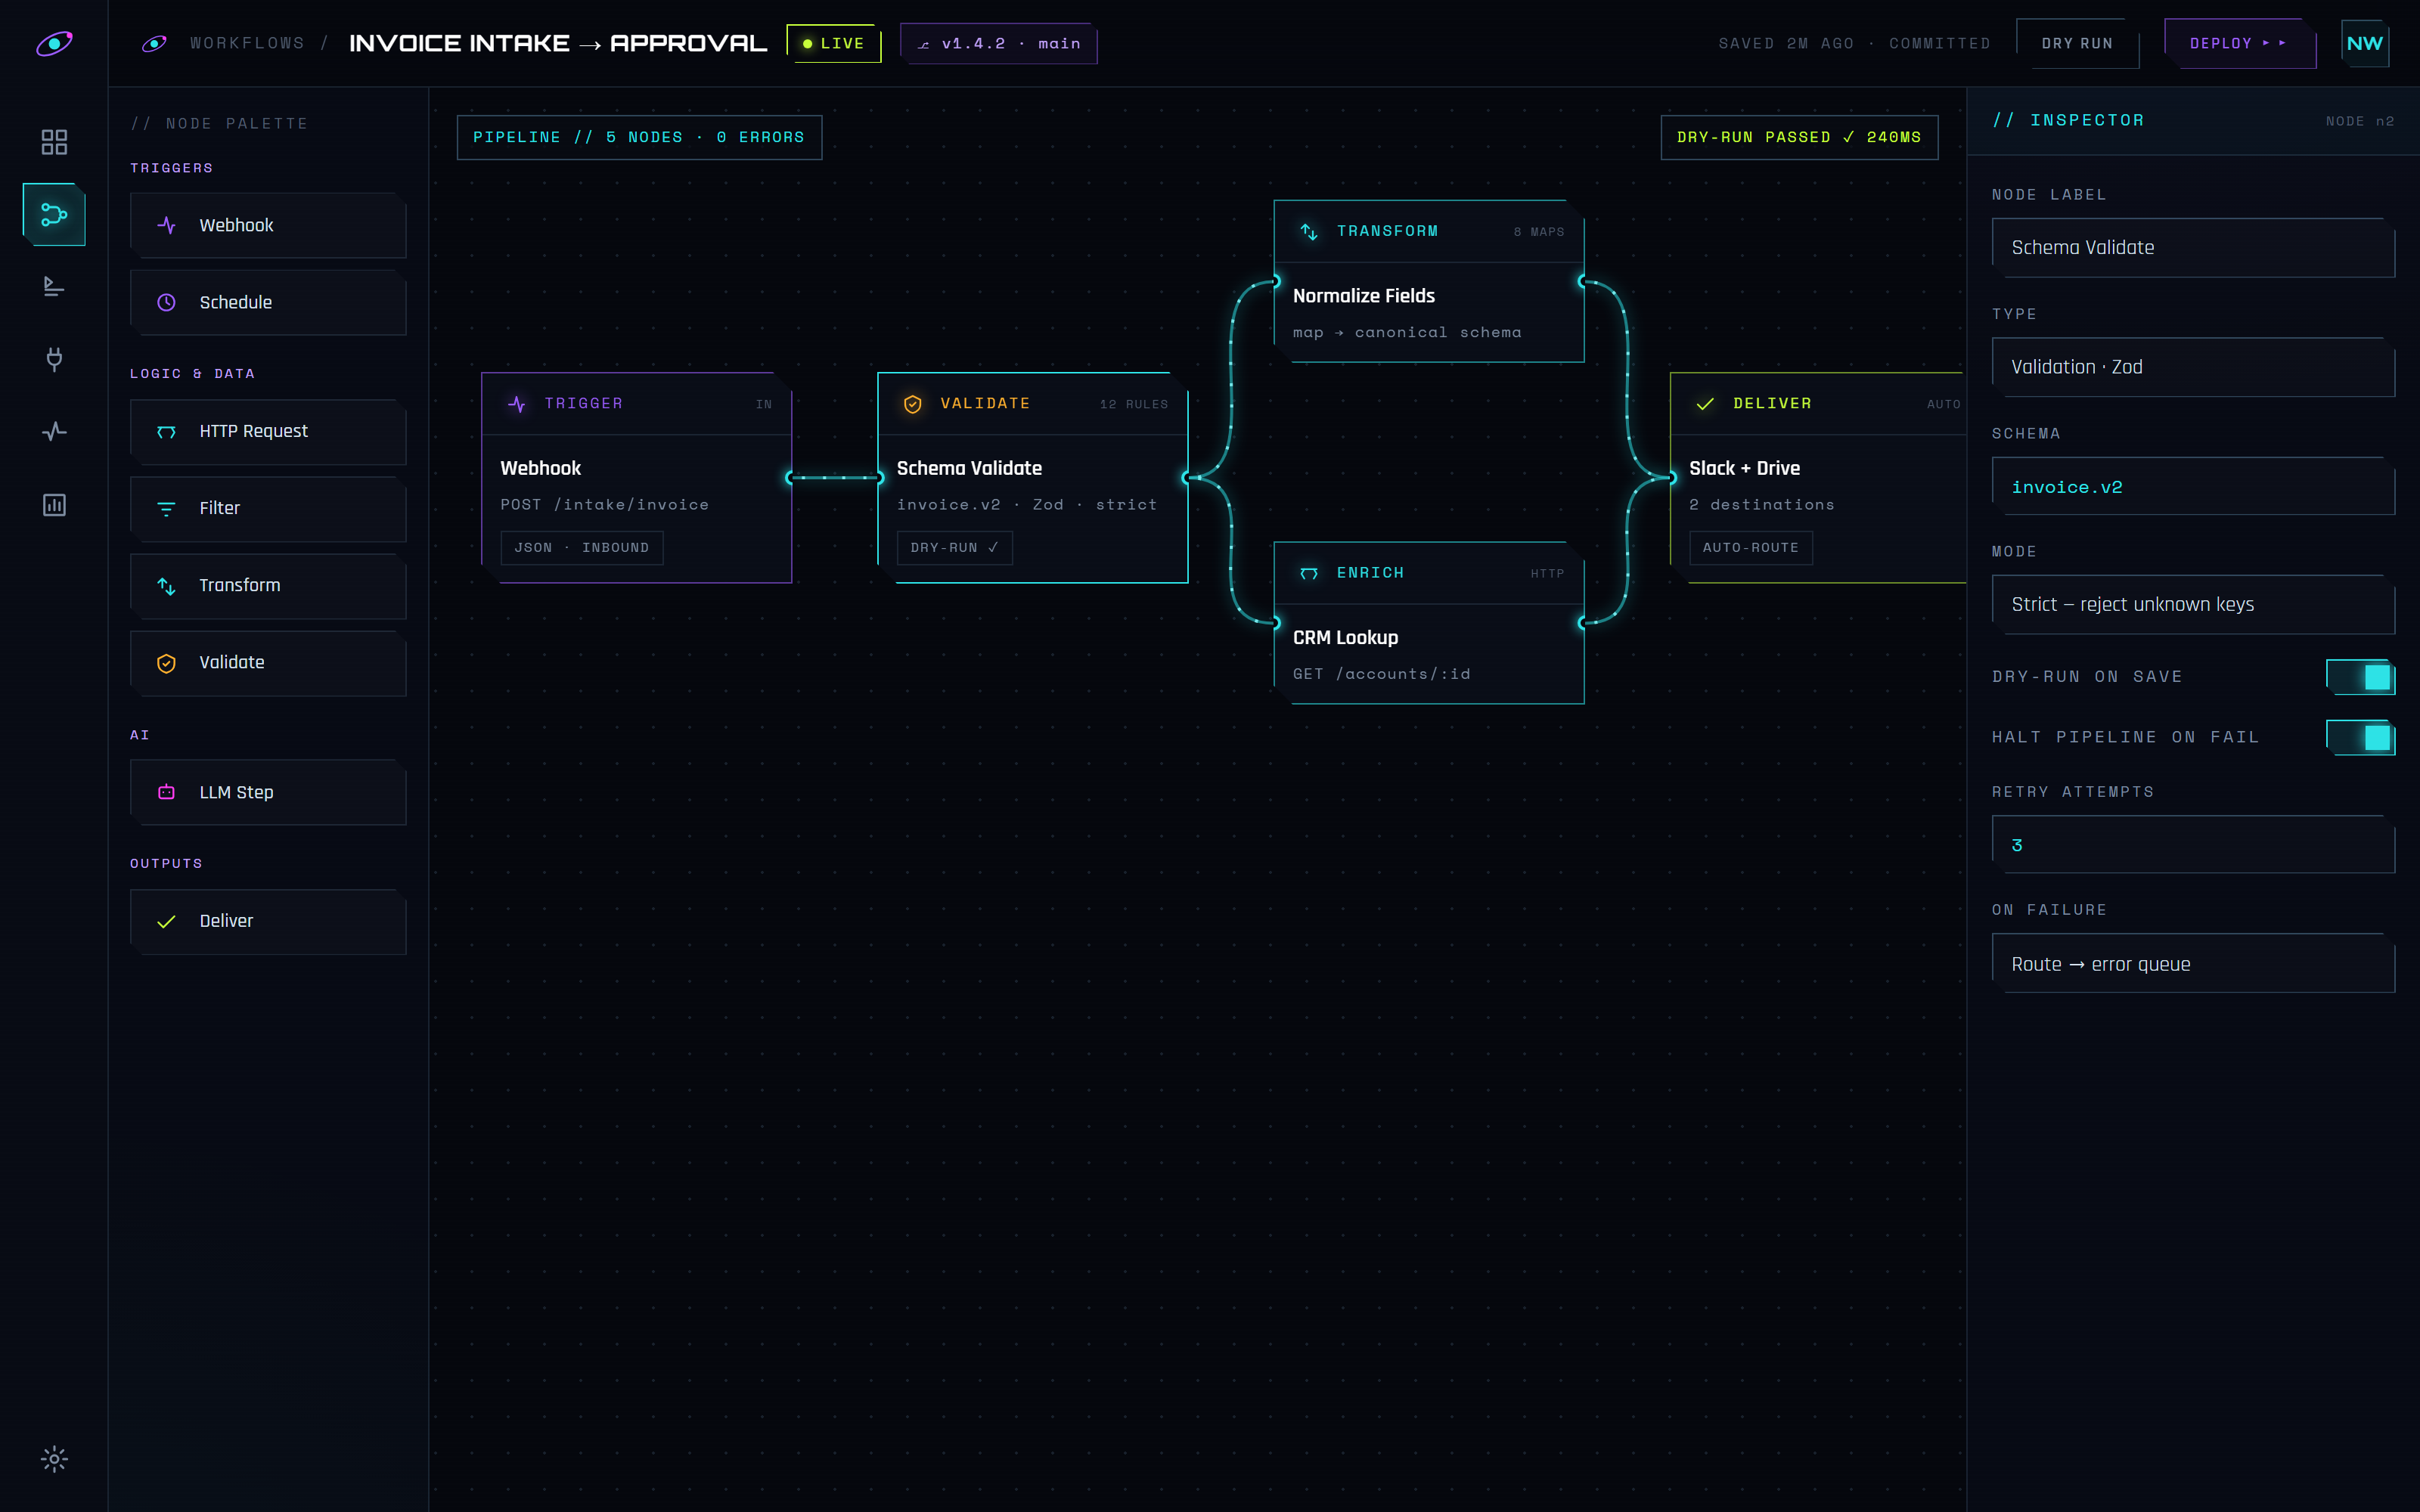Viewport: 2420px width, 1512px height.
Task: Open the analytics bar-chart sidebar icon
Action: point(54,505)
